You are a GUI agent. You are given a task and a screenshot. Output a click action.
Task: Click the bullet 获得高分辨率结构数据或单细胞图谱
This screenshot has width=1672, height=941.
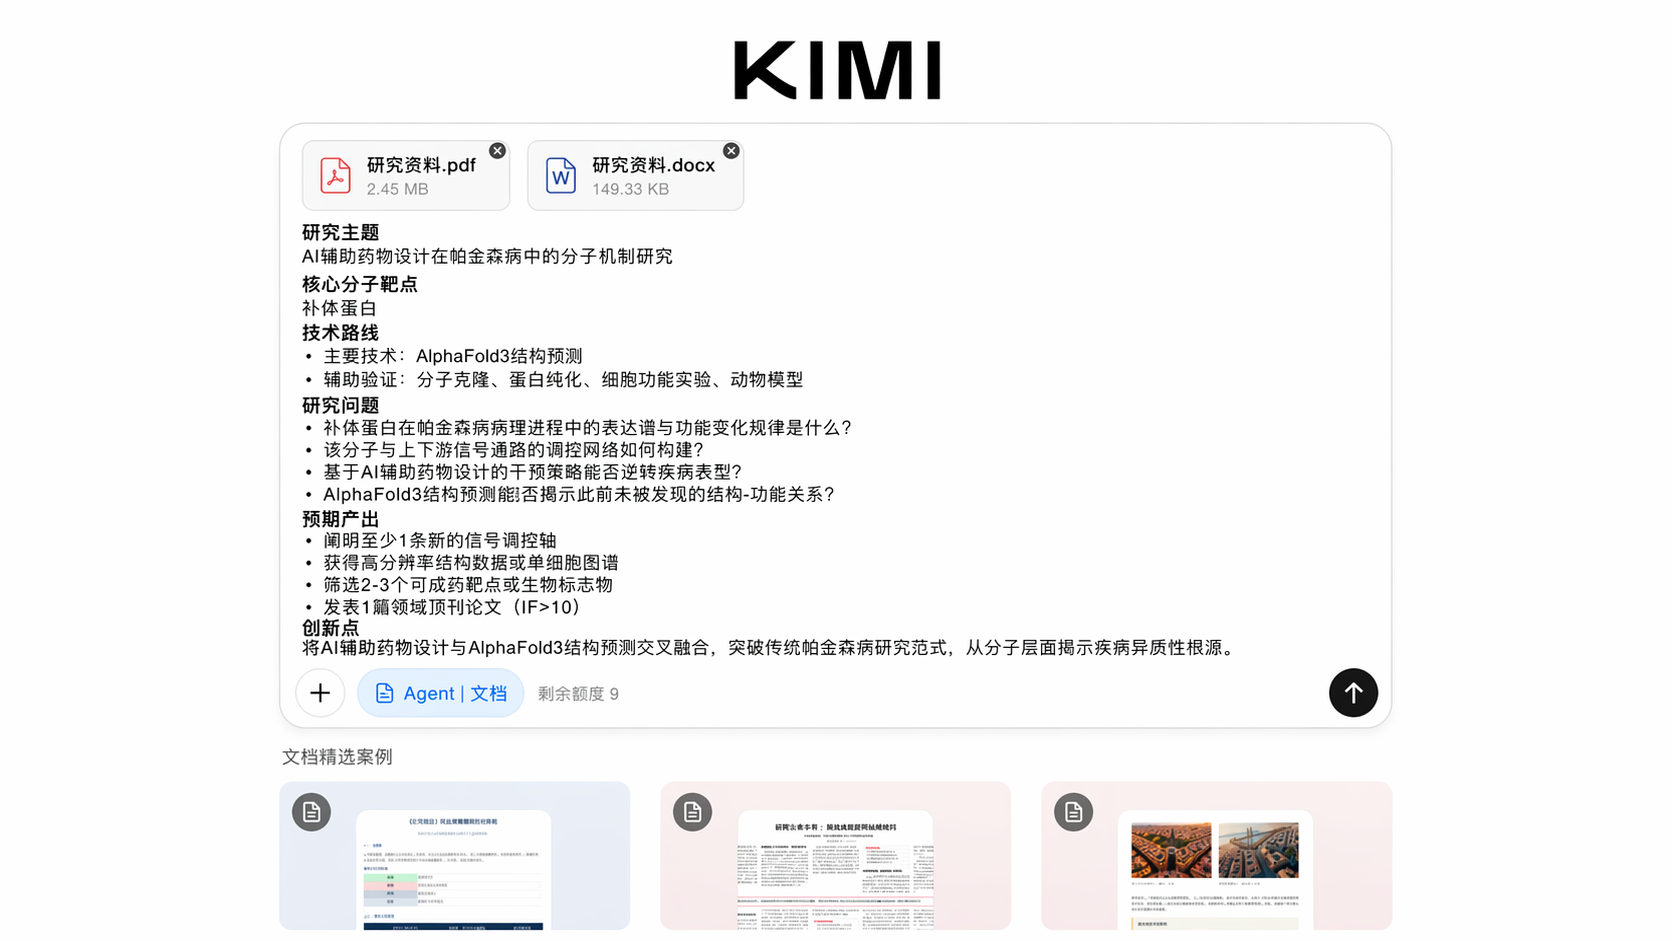click(471, 563)
